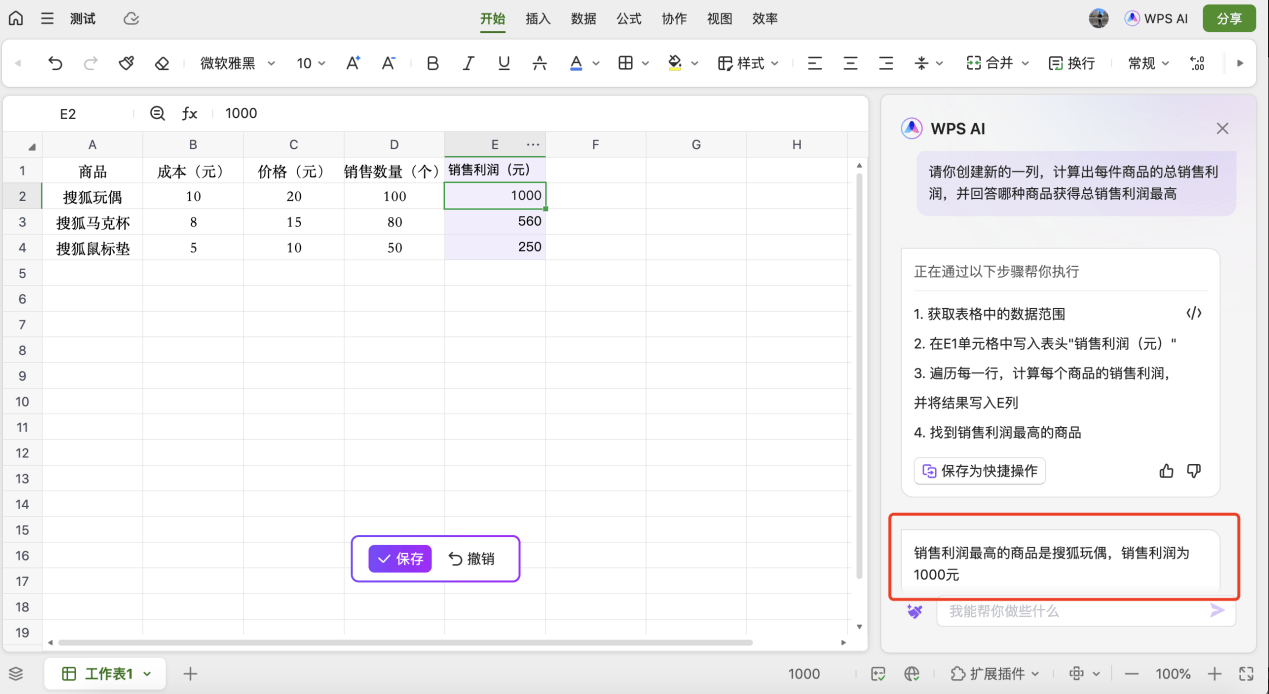Undo the last action
This screenshot has height=694, width=1269.
tap(55, 63)
